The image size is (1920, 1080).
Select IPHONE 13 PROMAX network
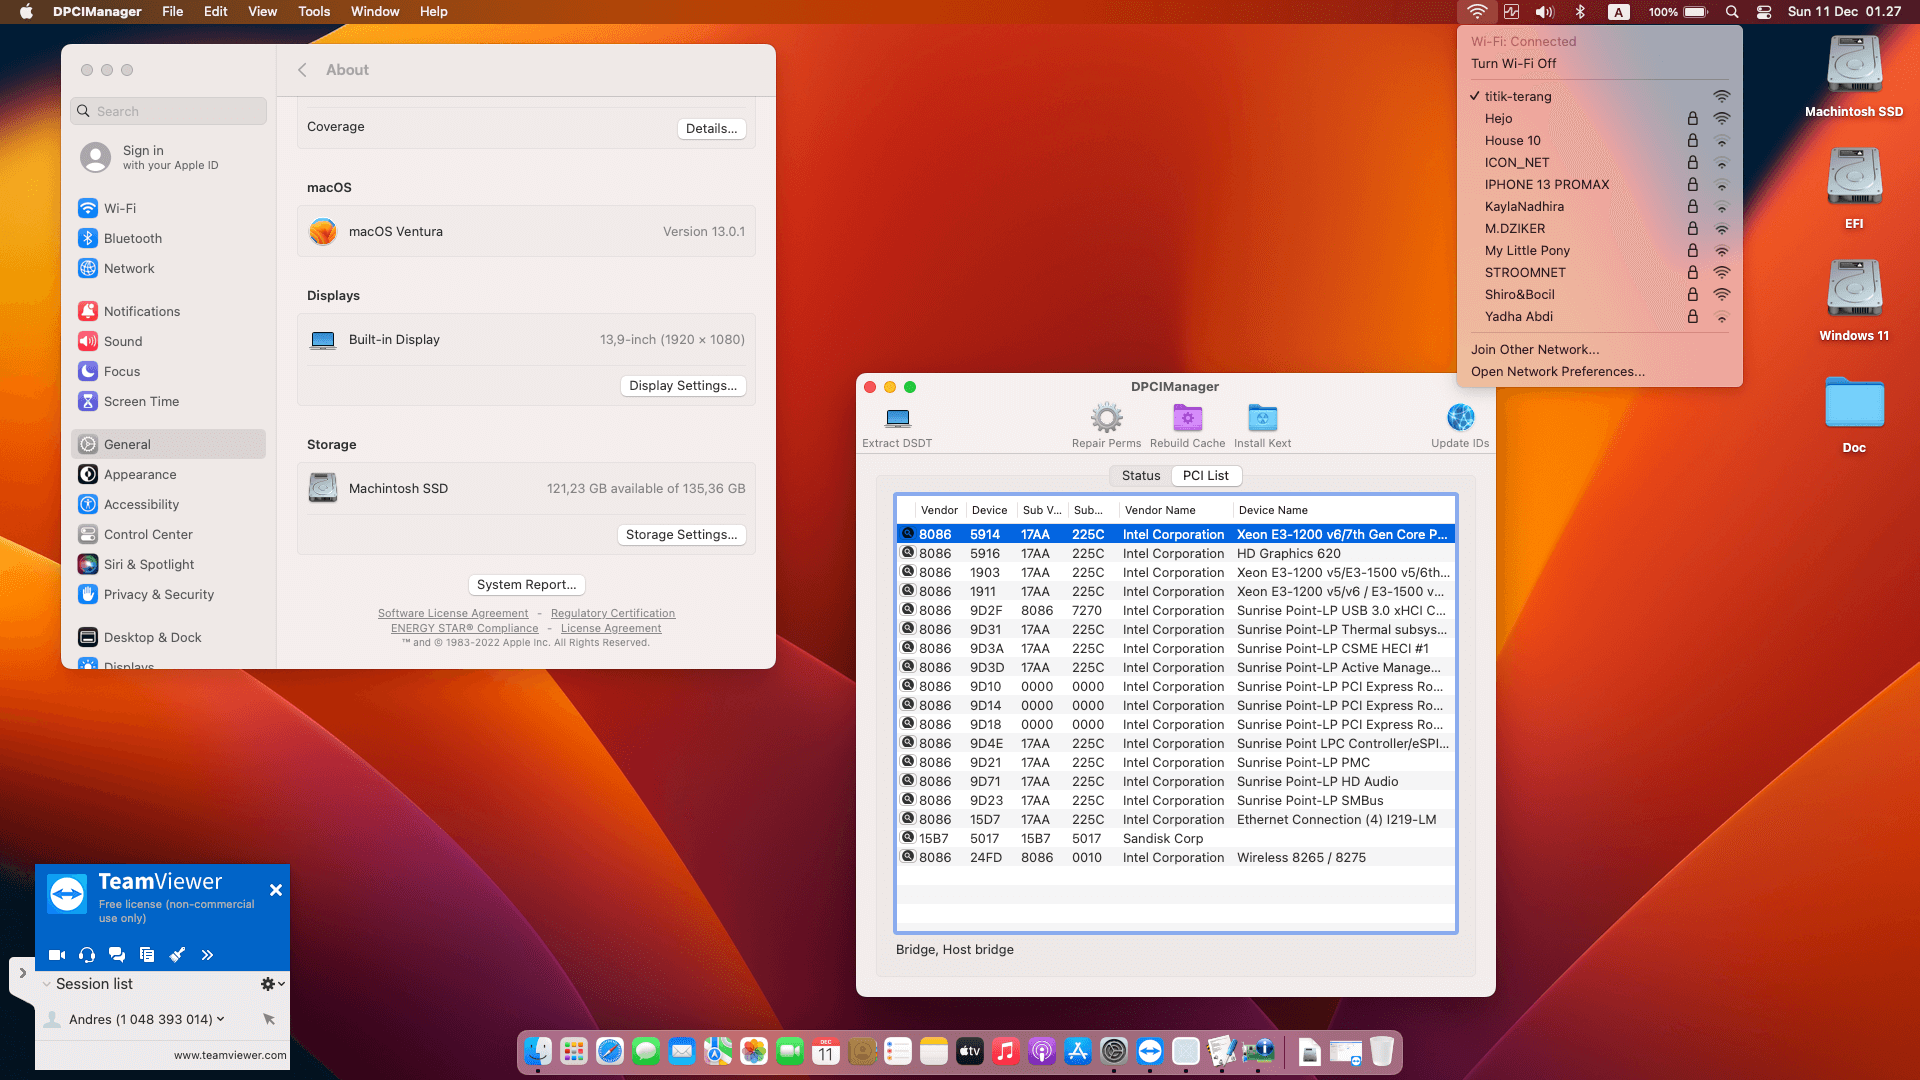coord(1600,184)
